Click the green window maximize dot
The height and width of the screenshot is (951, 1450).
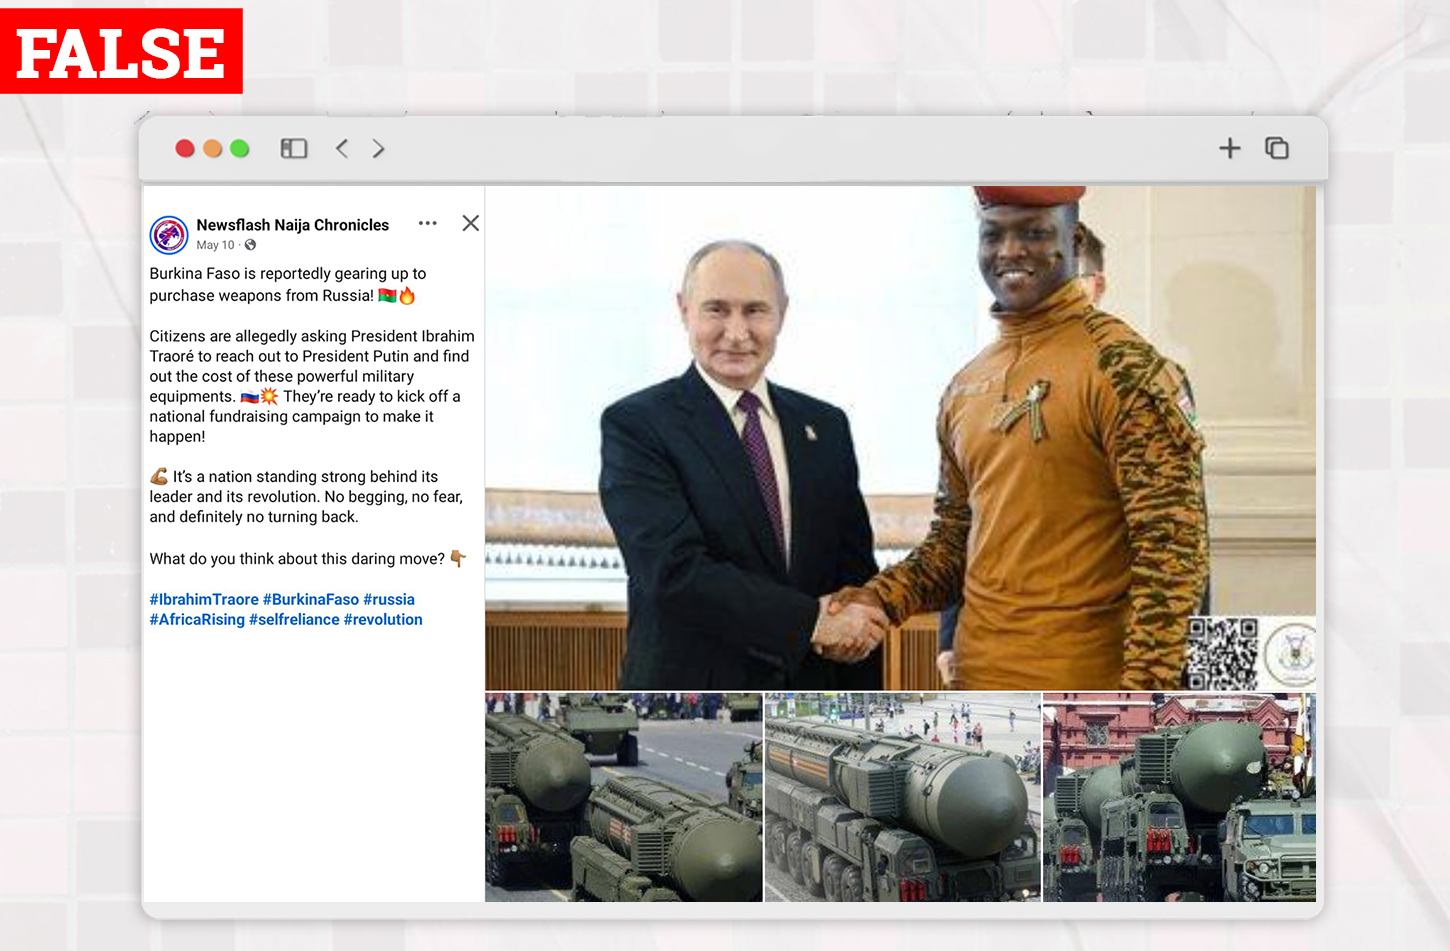239,149
